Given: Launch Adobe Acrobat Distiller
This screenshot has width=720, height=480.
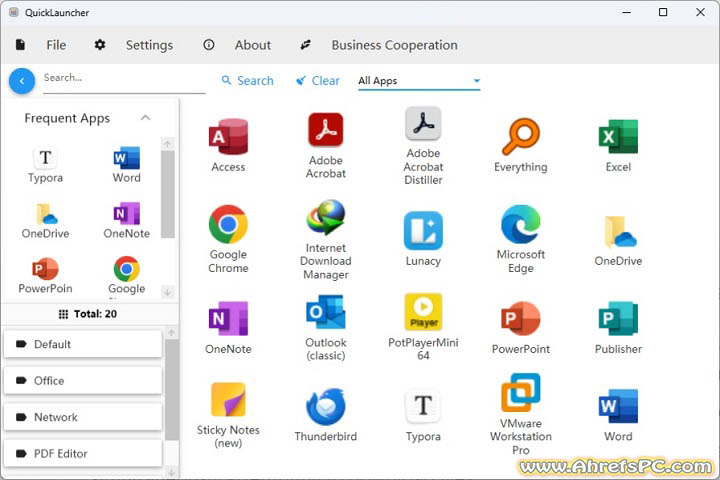Looking at the screenshot, I should 423,146.
